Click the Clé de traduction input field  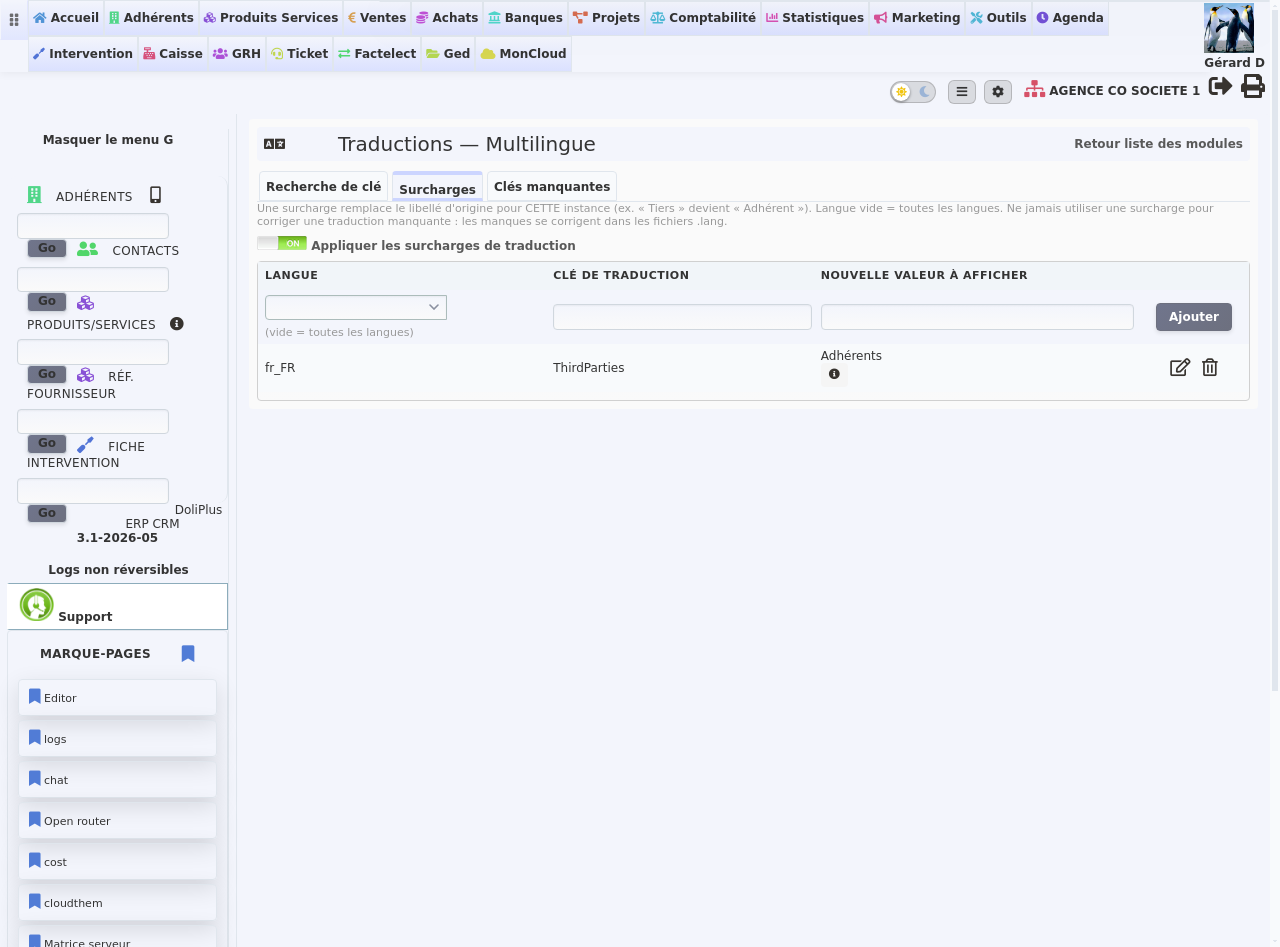682,317
